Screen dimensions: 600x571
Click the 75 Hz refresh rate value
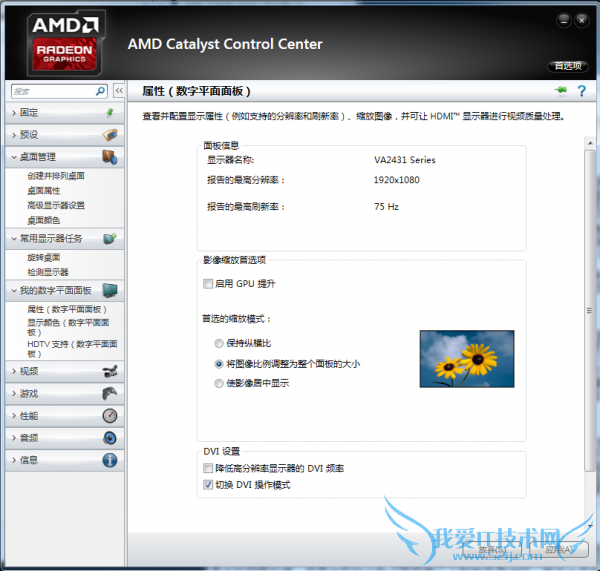tap(386, 207)
